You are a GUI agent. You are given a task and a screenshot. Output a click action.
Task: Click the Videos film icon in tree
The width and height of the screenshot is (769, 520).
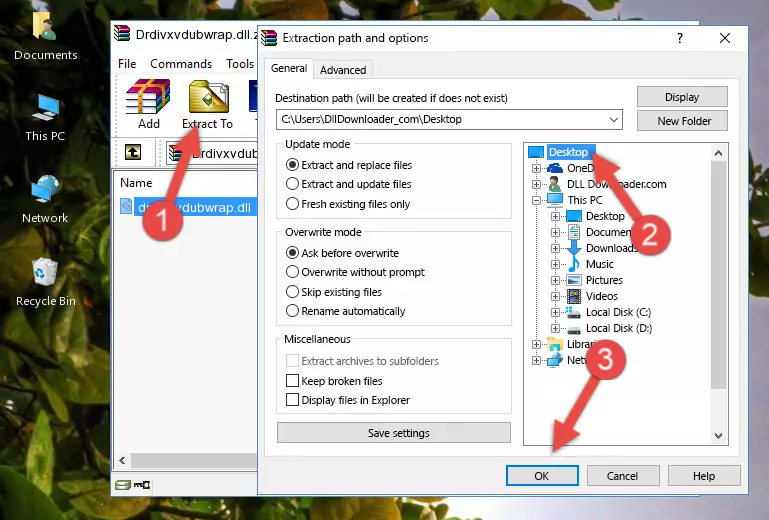point(574,296)
